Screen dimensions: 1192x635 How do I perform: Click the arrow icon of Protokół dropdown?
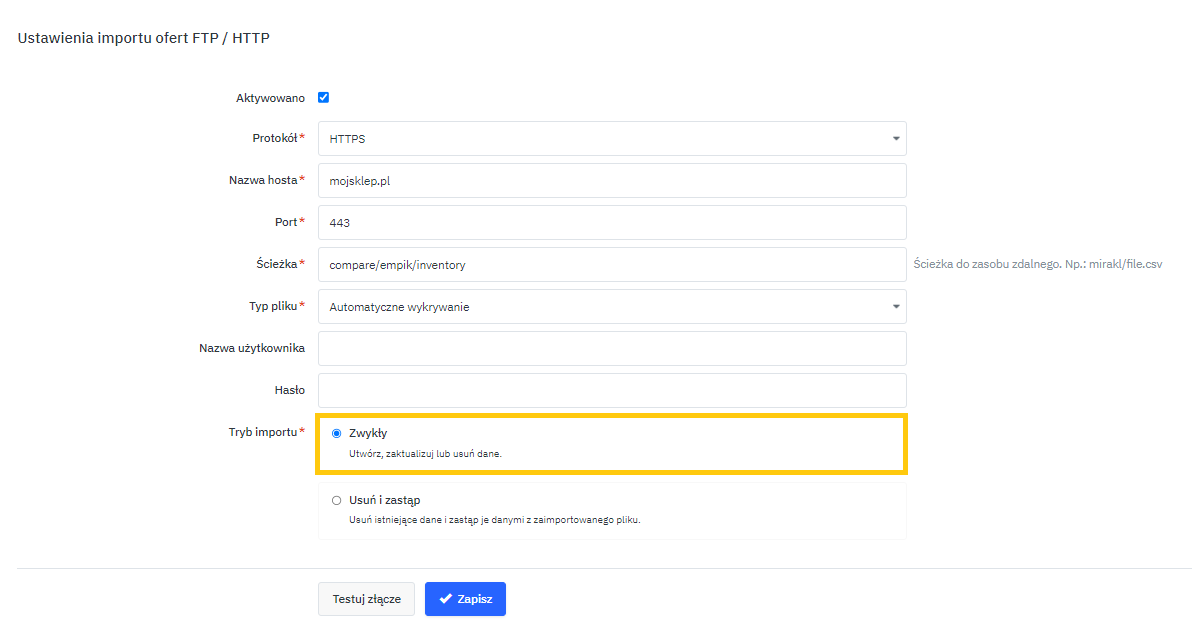pyautogui.click(x=896, y=139)
